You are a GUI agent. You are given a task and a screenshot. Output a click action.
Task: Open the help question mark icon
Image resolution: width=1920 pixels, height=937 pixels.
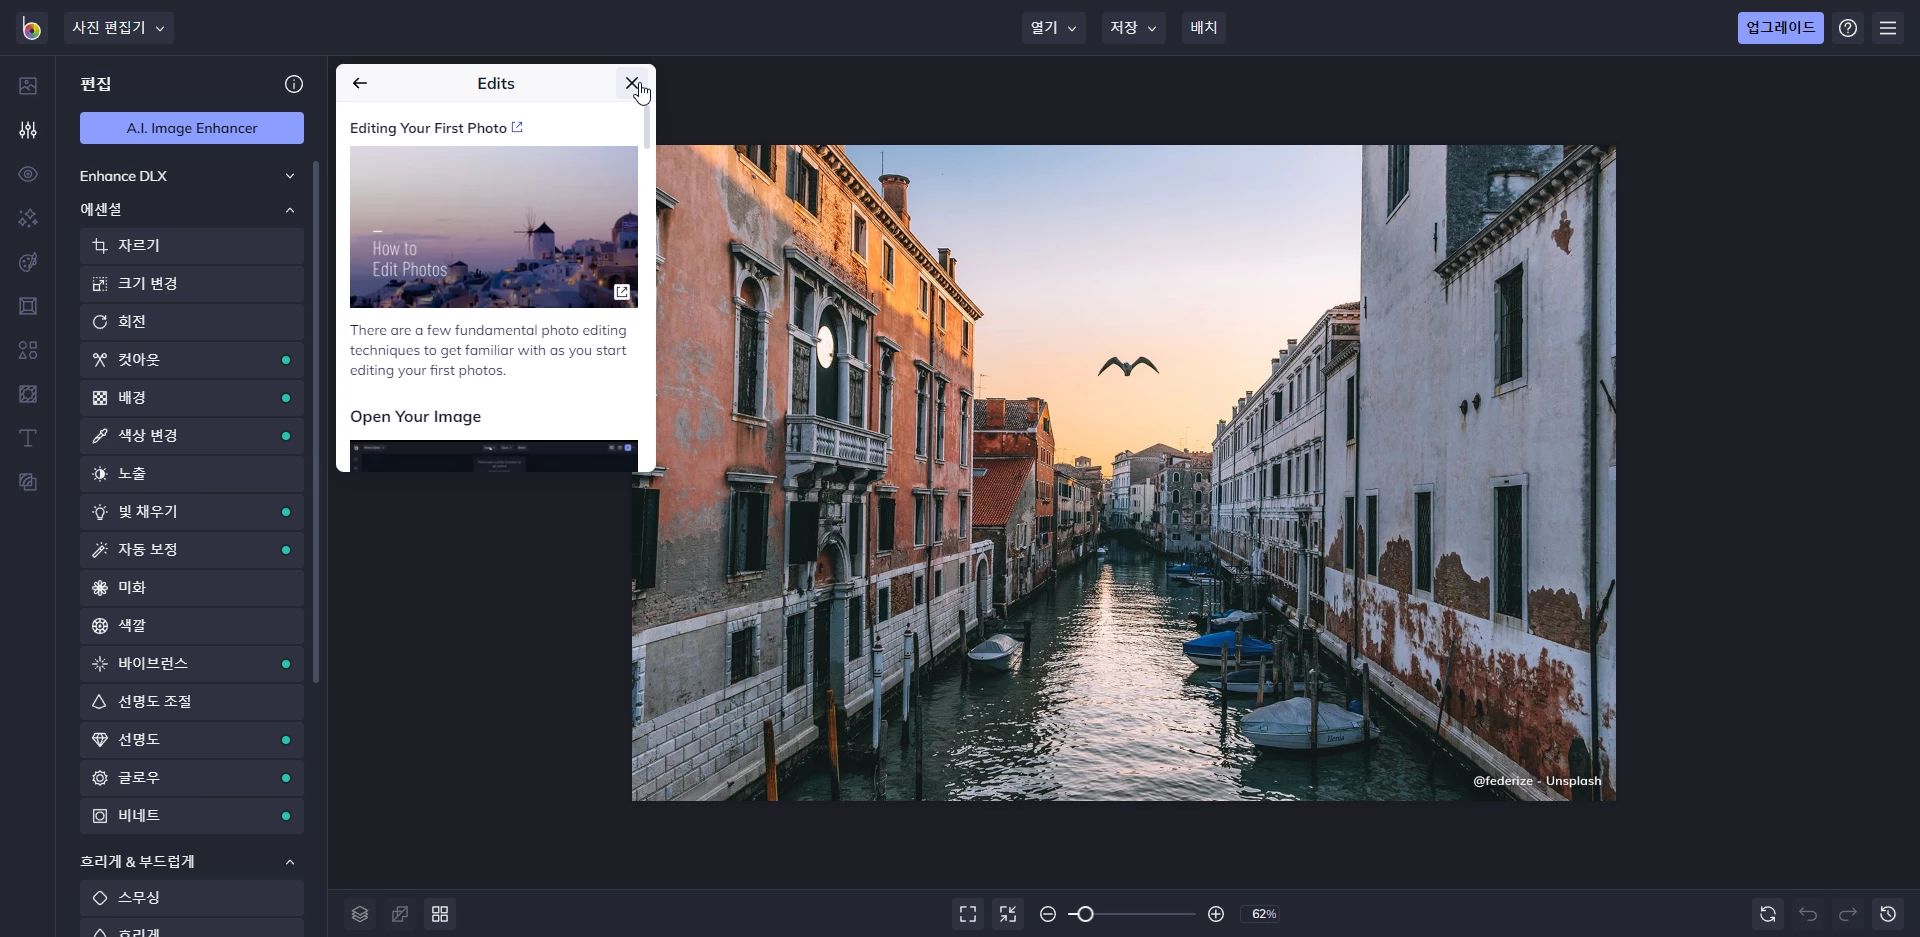point(1848,28)
